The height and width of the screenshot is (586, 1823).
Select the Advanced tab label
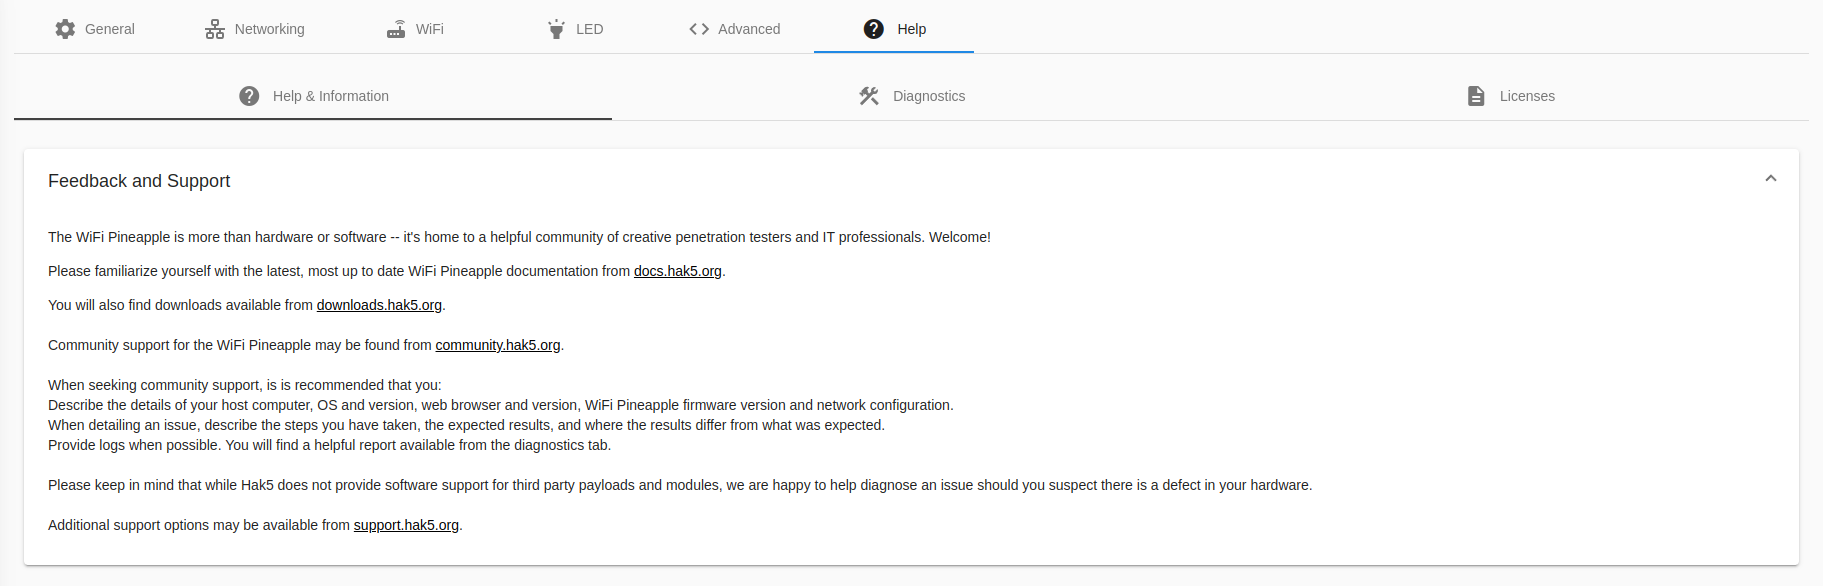pyautogui.click(x=749, y=29)
